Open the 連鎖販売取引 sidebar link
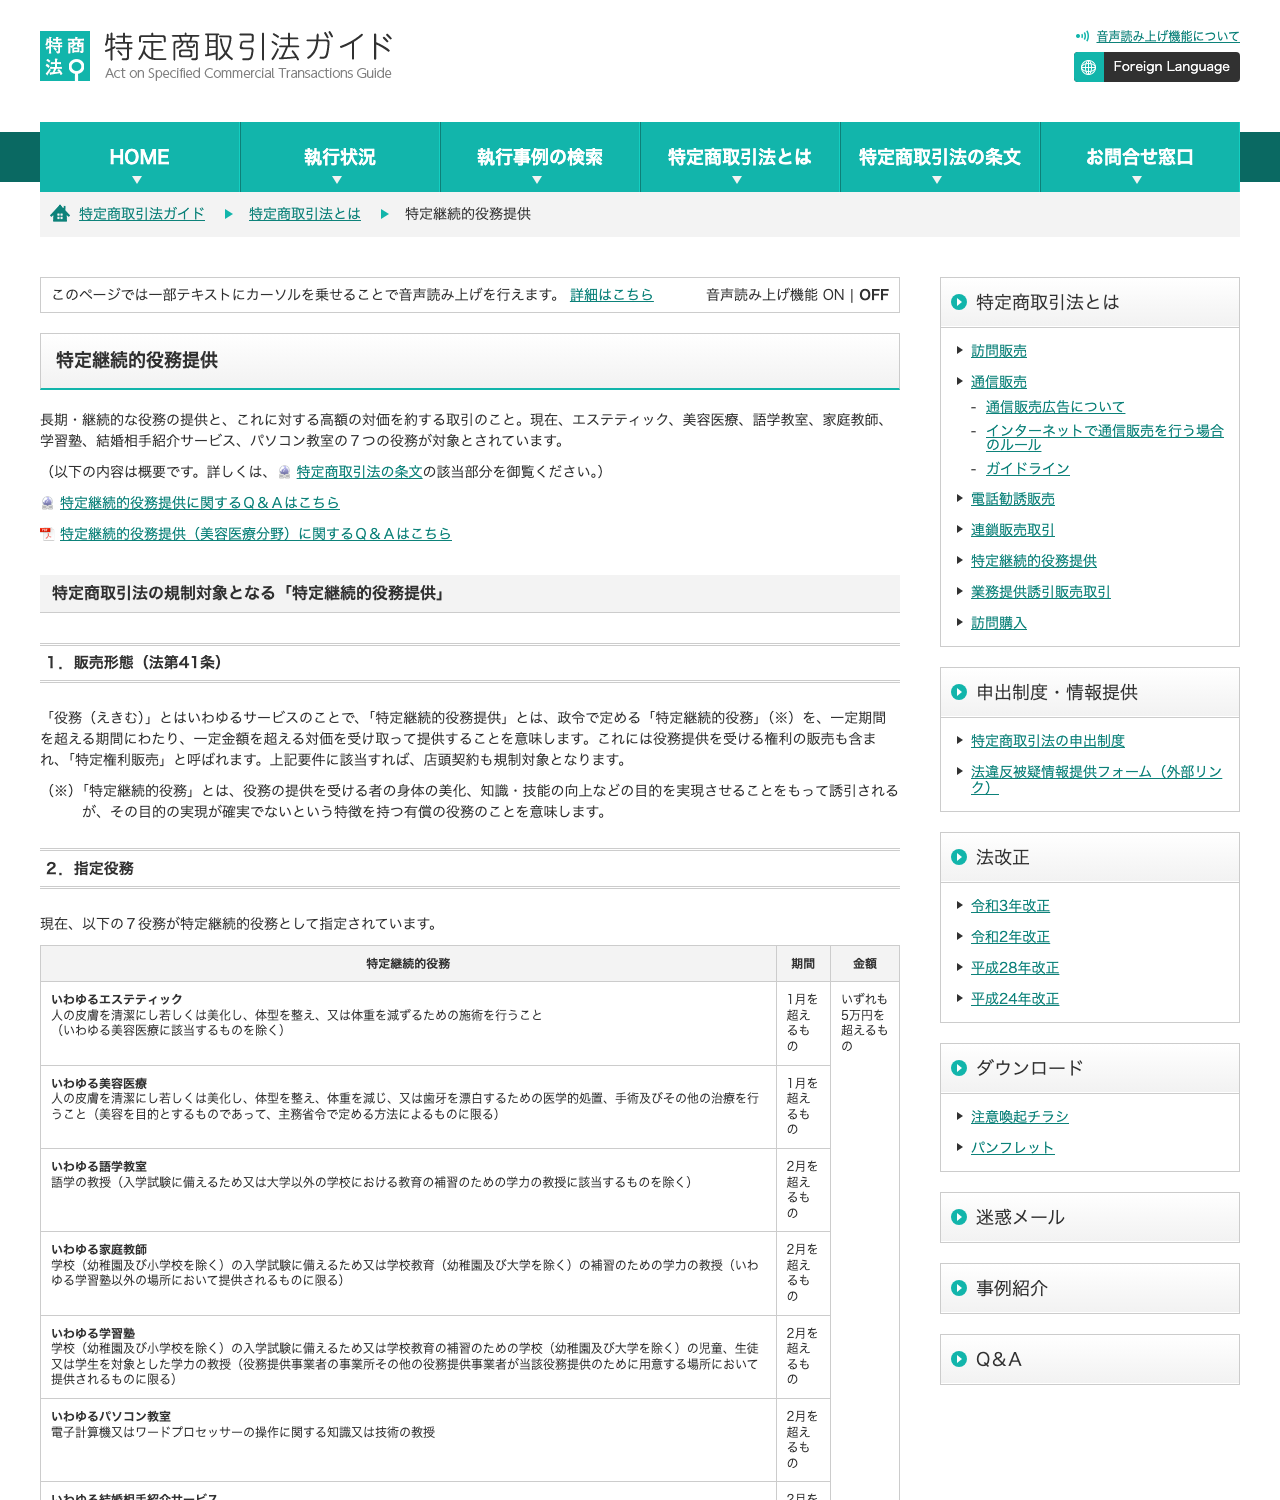 click(1013, 530)
